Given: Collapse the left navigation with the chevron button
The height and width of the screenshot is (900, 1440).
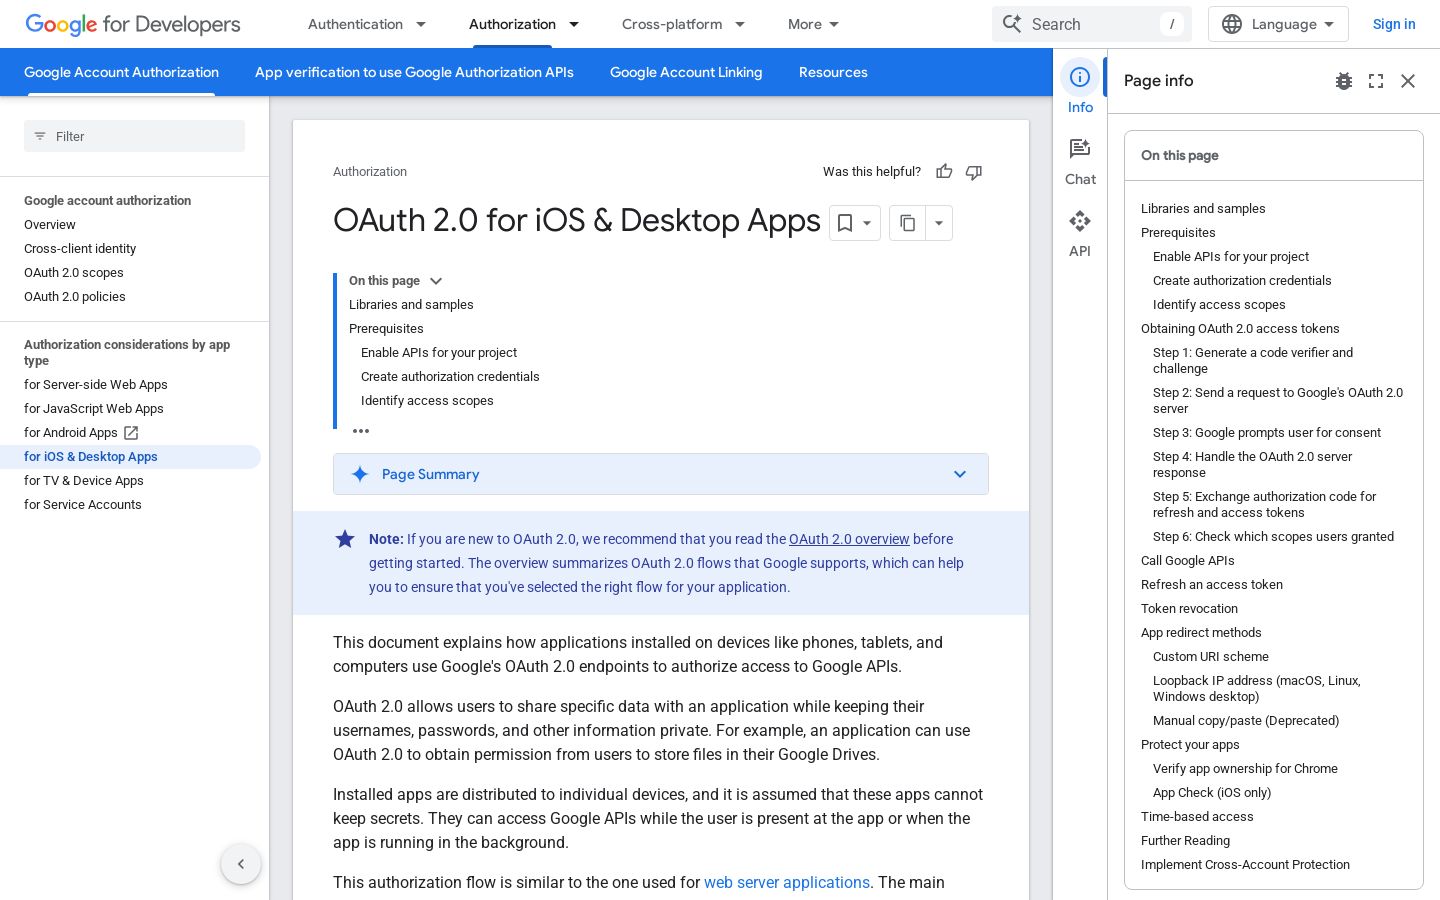Looking at the screenshot, I should pyautogui.click(x=241, y=864).
